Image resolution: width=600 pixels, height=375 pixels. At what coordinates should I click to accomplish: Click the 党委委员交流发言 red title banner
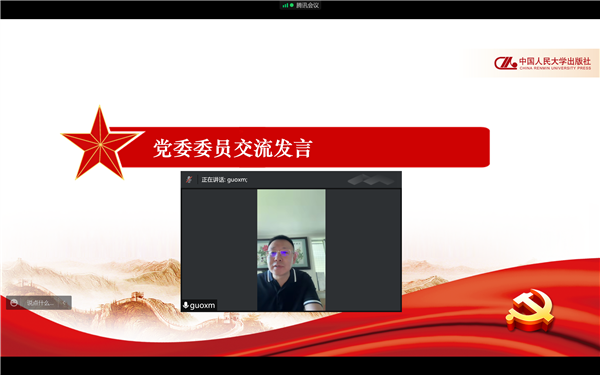298,147
